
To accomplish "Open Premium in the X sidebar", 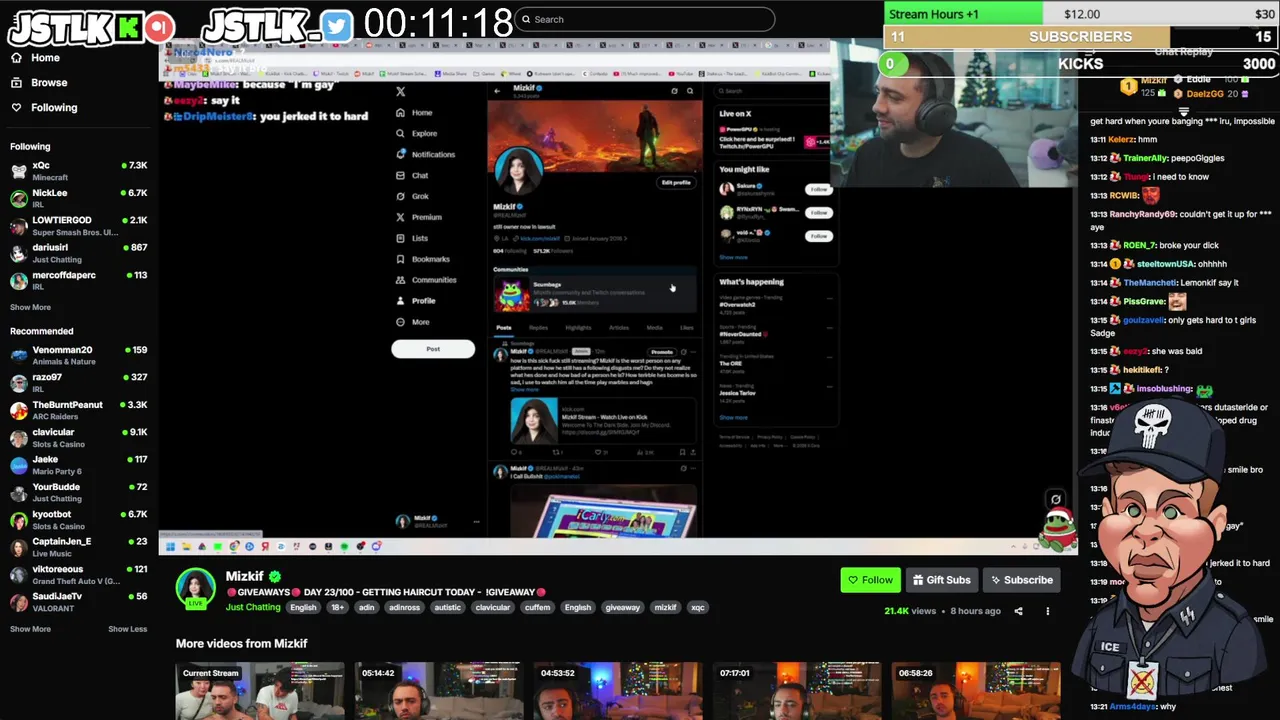I will click(x=419, y=217).
